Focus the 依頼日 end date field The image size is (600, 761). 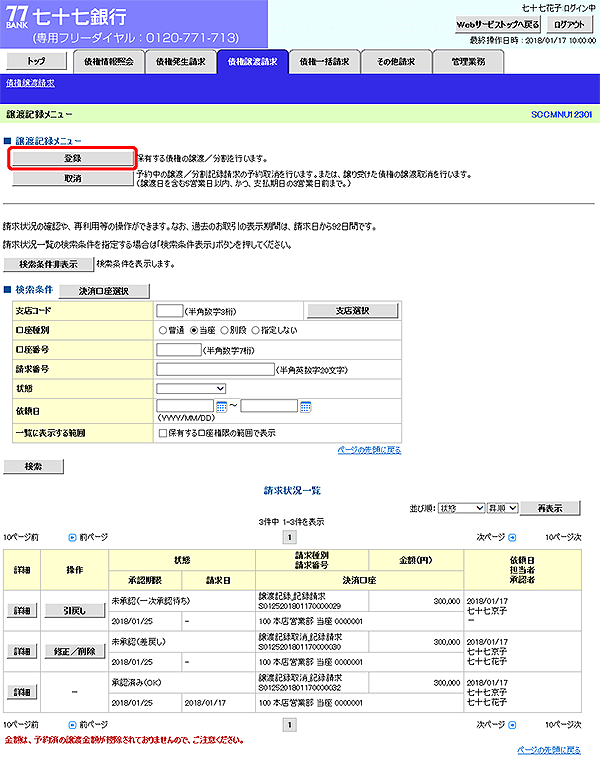tap(269, 406)
